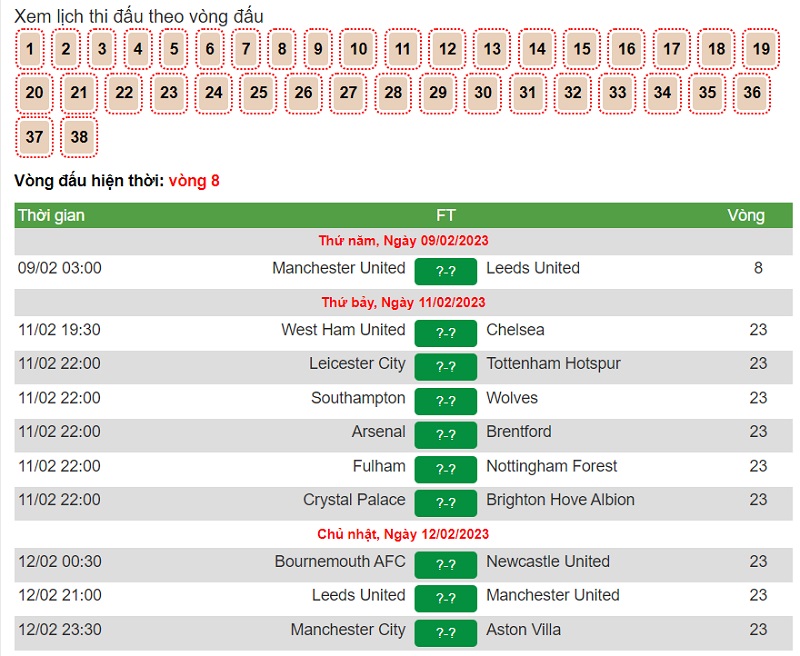Click the red 'vòng 8' current round link

[x=194, y=181]
